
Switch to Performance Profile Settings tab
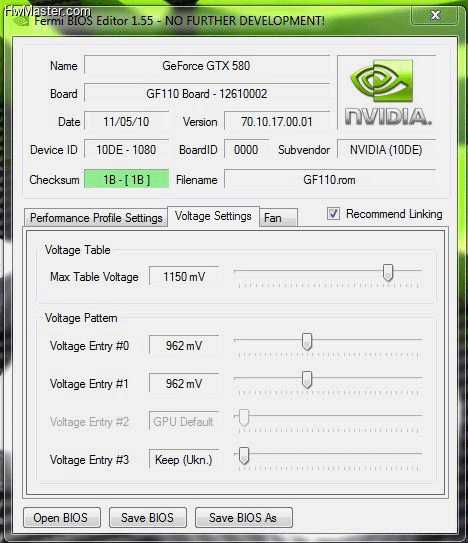coord(96,218)
